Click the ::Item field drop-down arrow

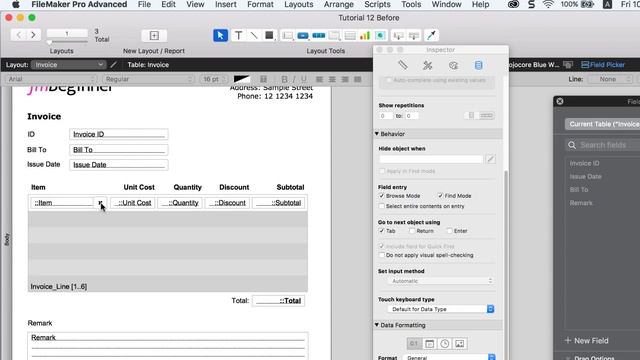click(100, 203)
